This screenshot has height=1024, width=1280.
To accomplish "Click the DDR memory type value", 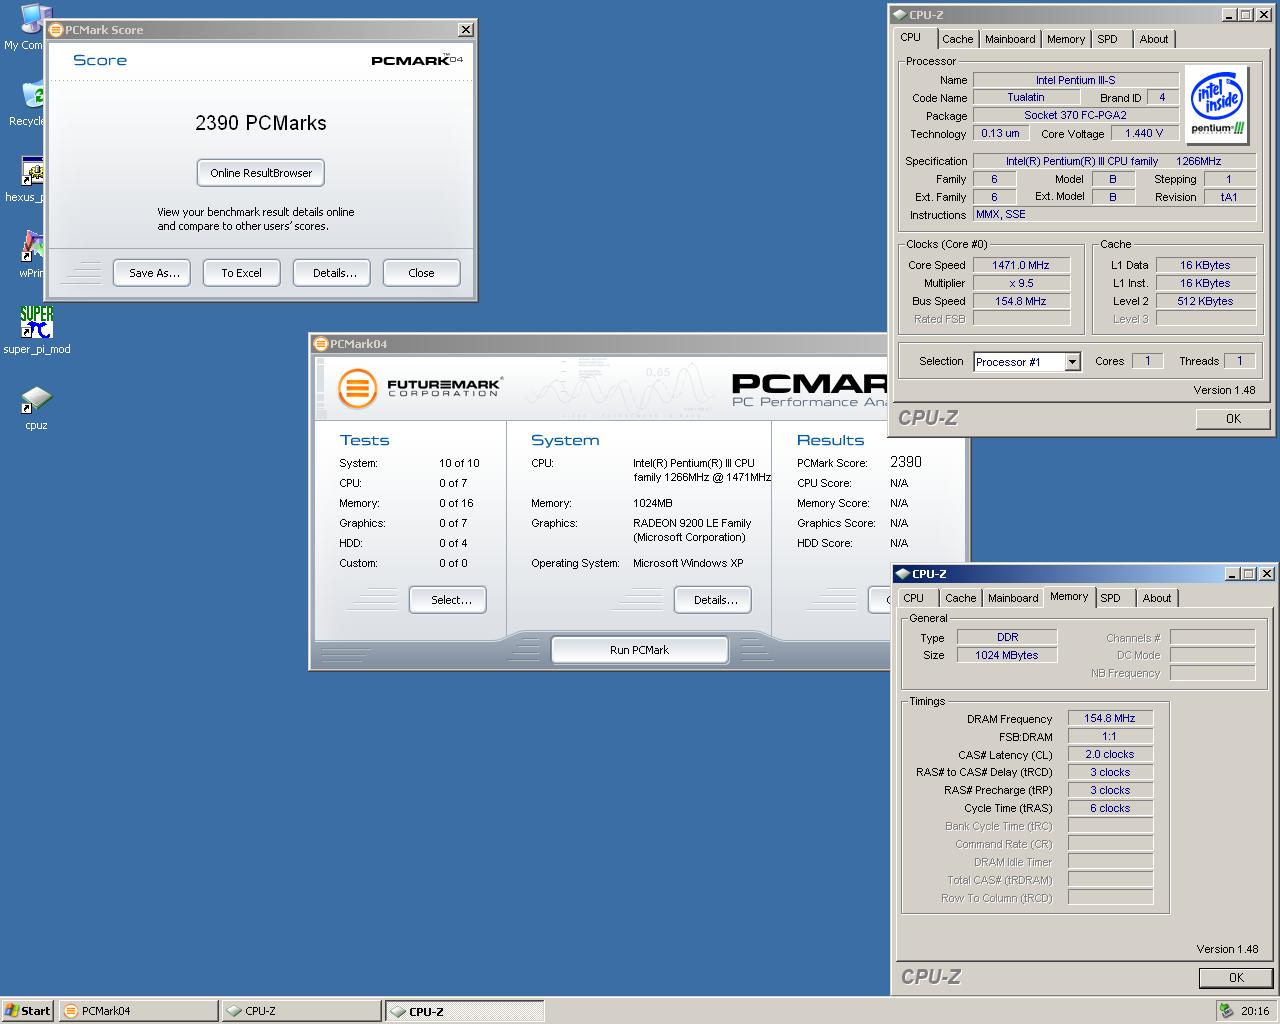I will [x=1007, y=637].
